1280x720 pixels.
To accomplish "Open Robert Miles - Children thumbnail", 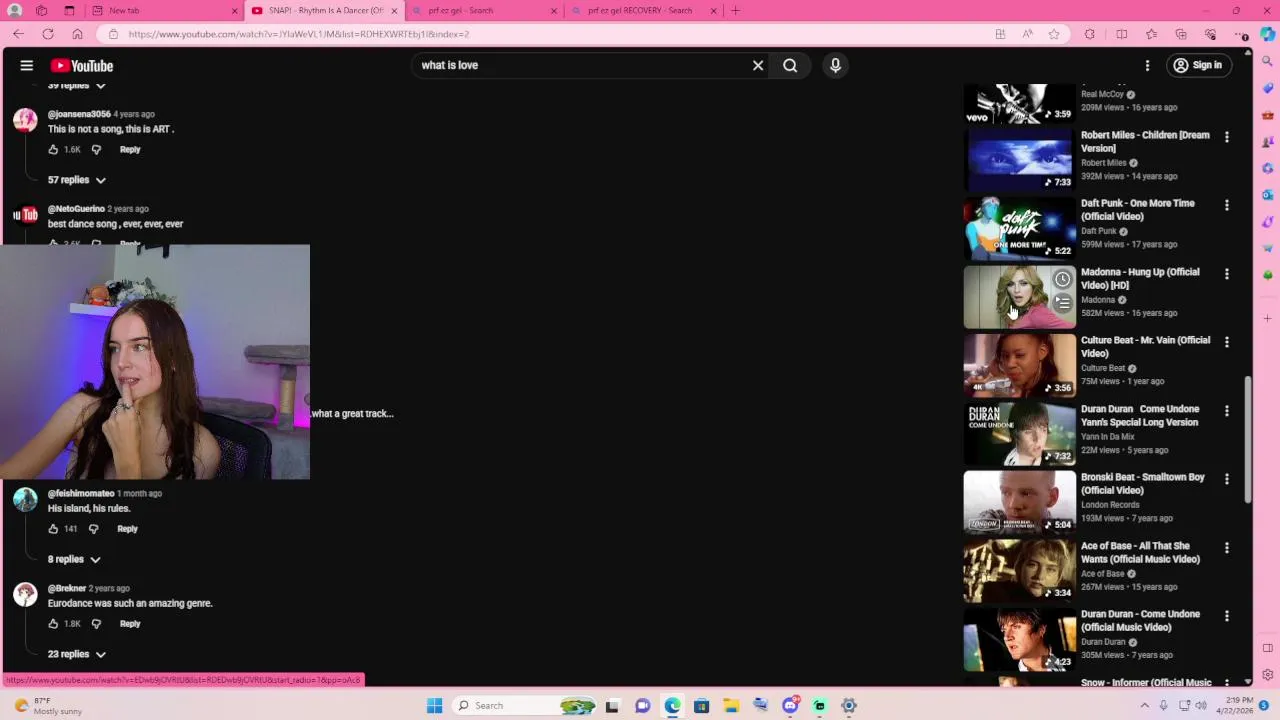I will click(1019, 159).
